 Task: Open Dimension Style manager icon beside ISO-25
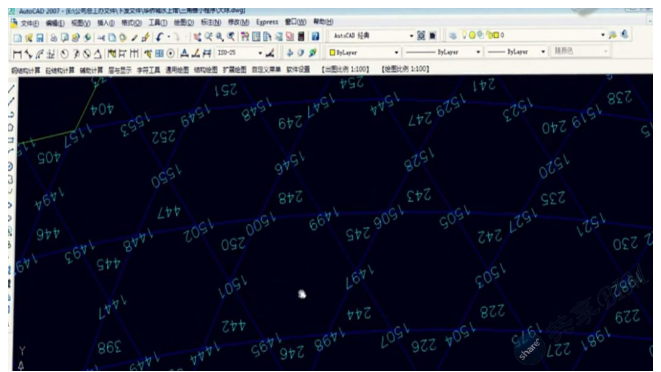tap(270, 53)
